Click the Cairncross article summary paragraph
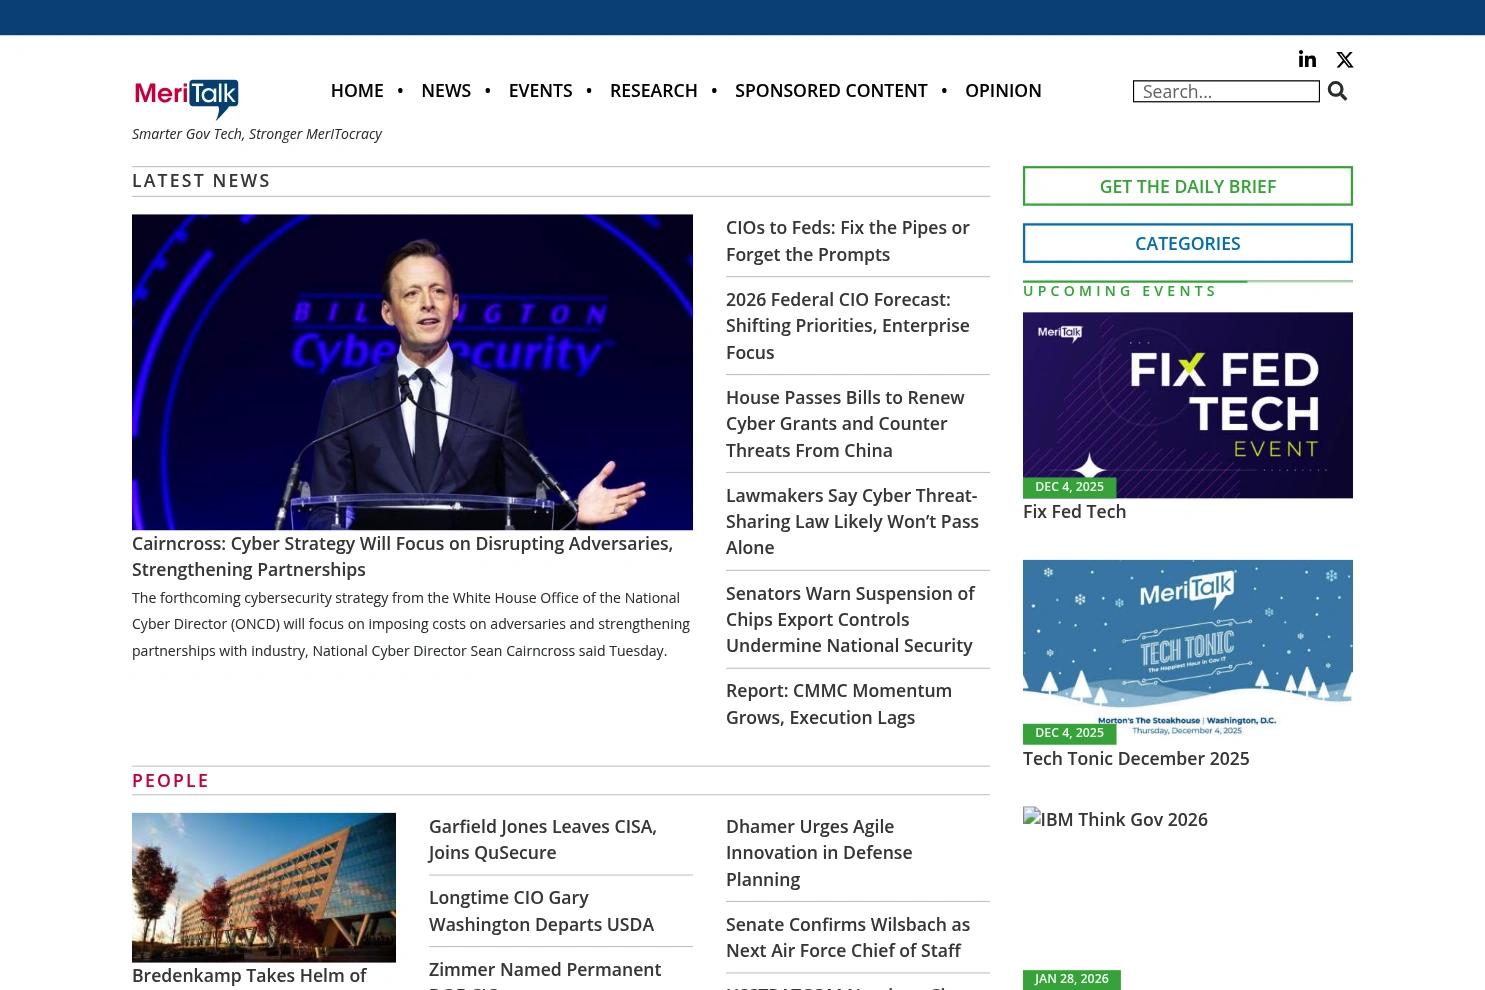Screen dimensions: 1485x990 pos(411,624)
